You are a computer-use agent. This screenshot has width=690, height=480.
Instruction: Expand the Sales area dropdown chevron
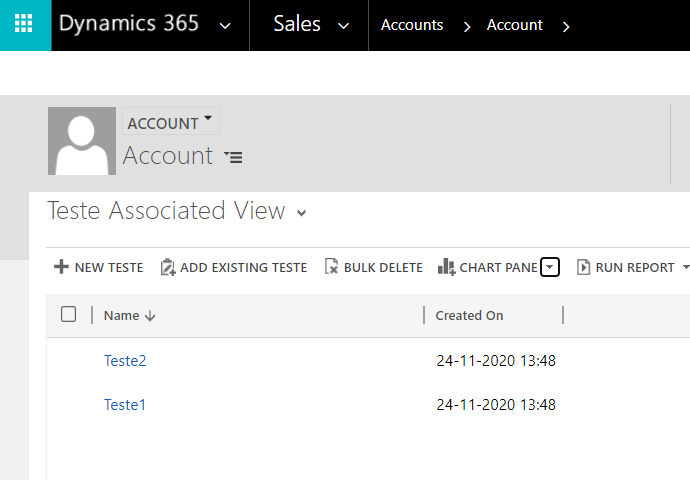coord(343,26)
